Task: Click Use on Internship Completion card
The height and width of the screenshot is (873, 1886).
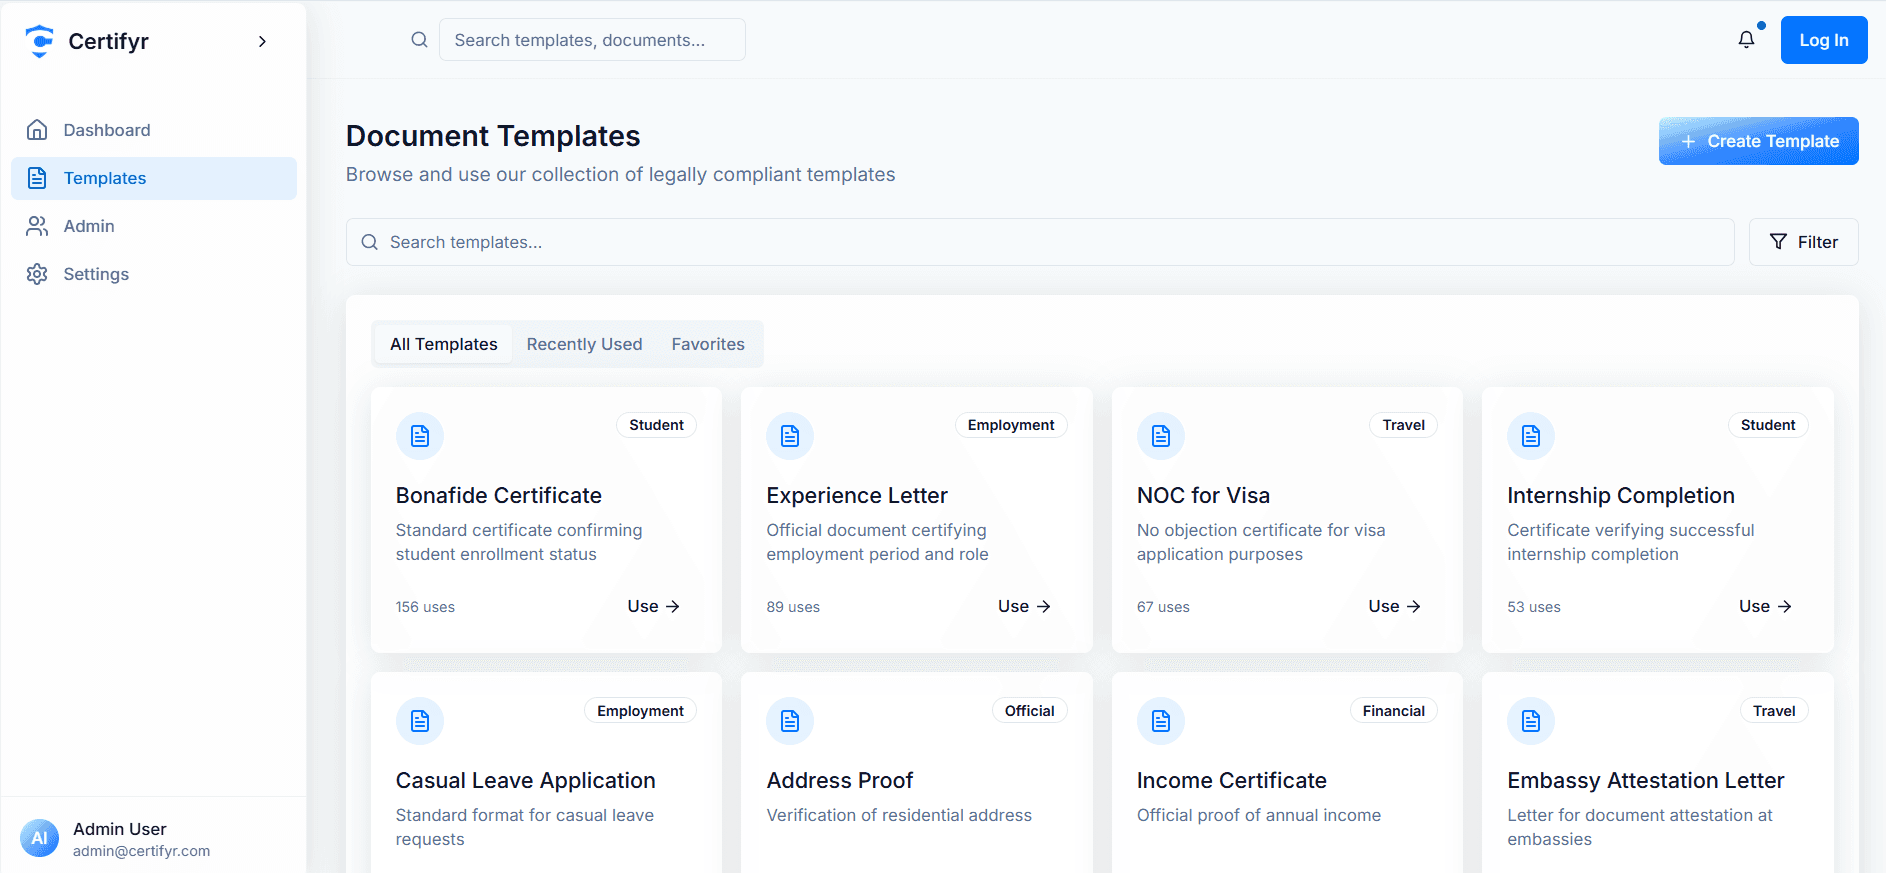Action: [x=1765, y=606]
